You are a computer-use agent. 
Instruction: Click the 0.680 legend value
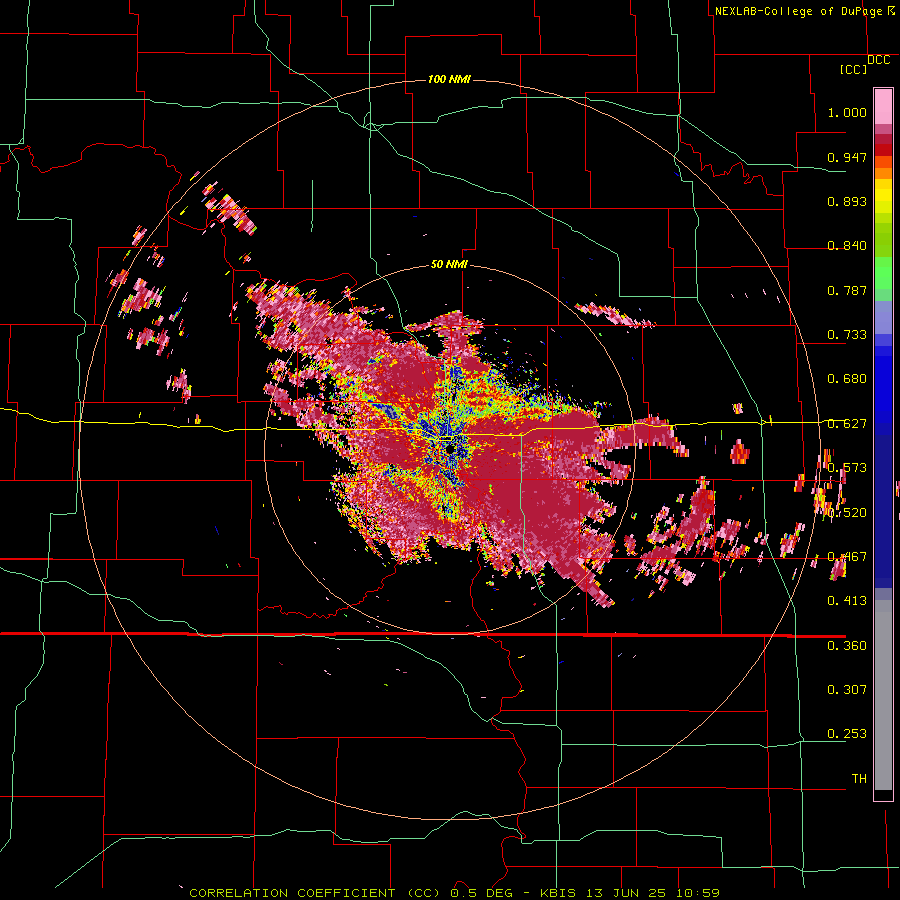pyautogui.click(x=847, y=379)
